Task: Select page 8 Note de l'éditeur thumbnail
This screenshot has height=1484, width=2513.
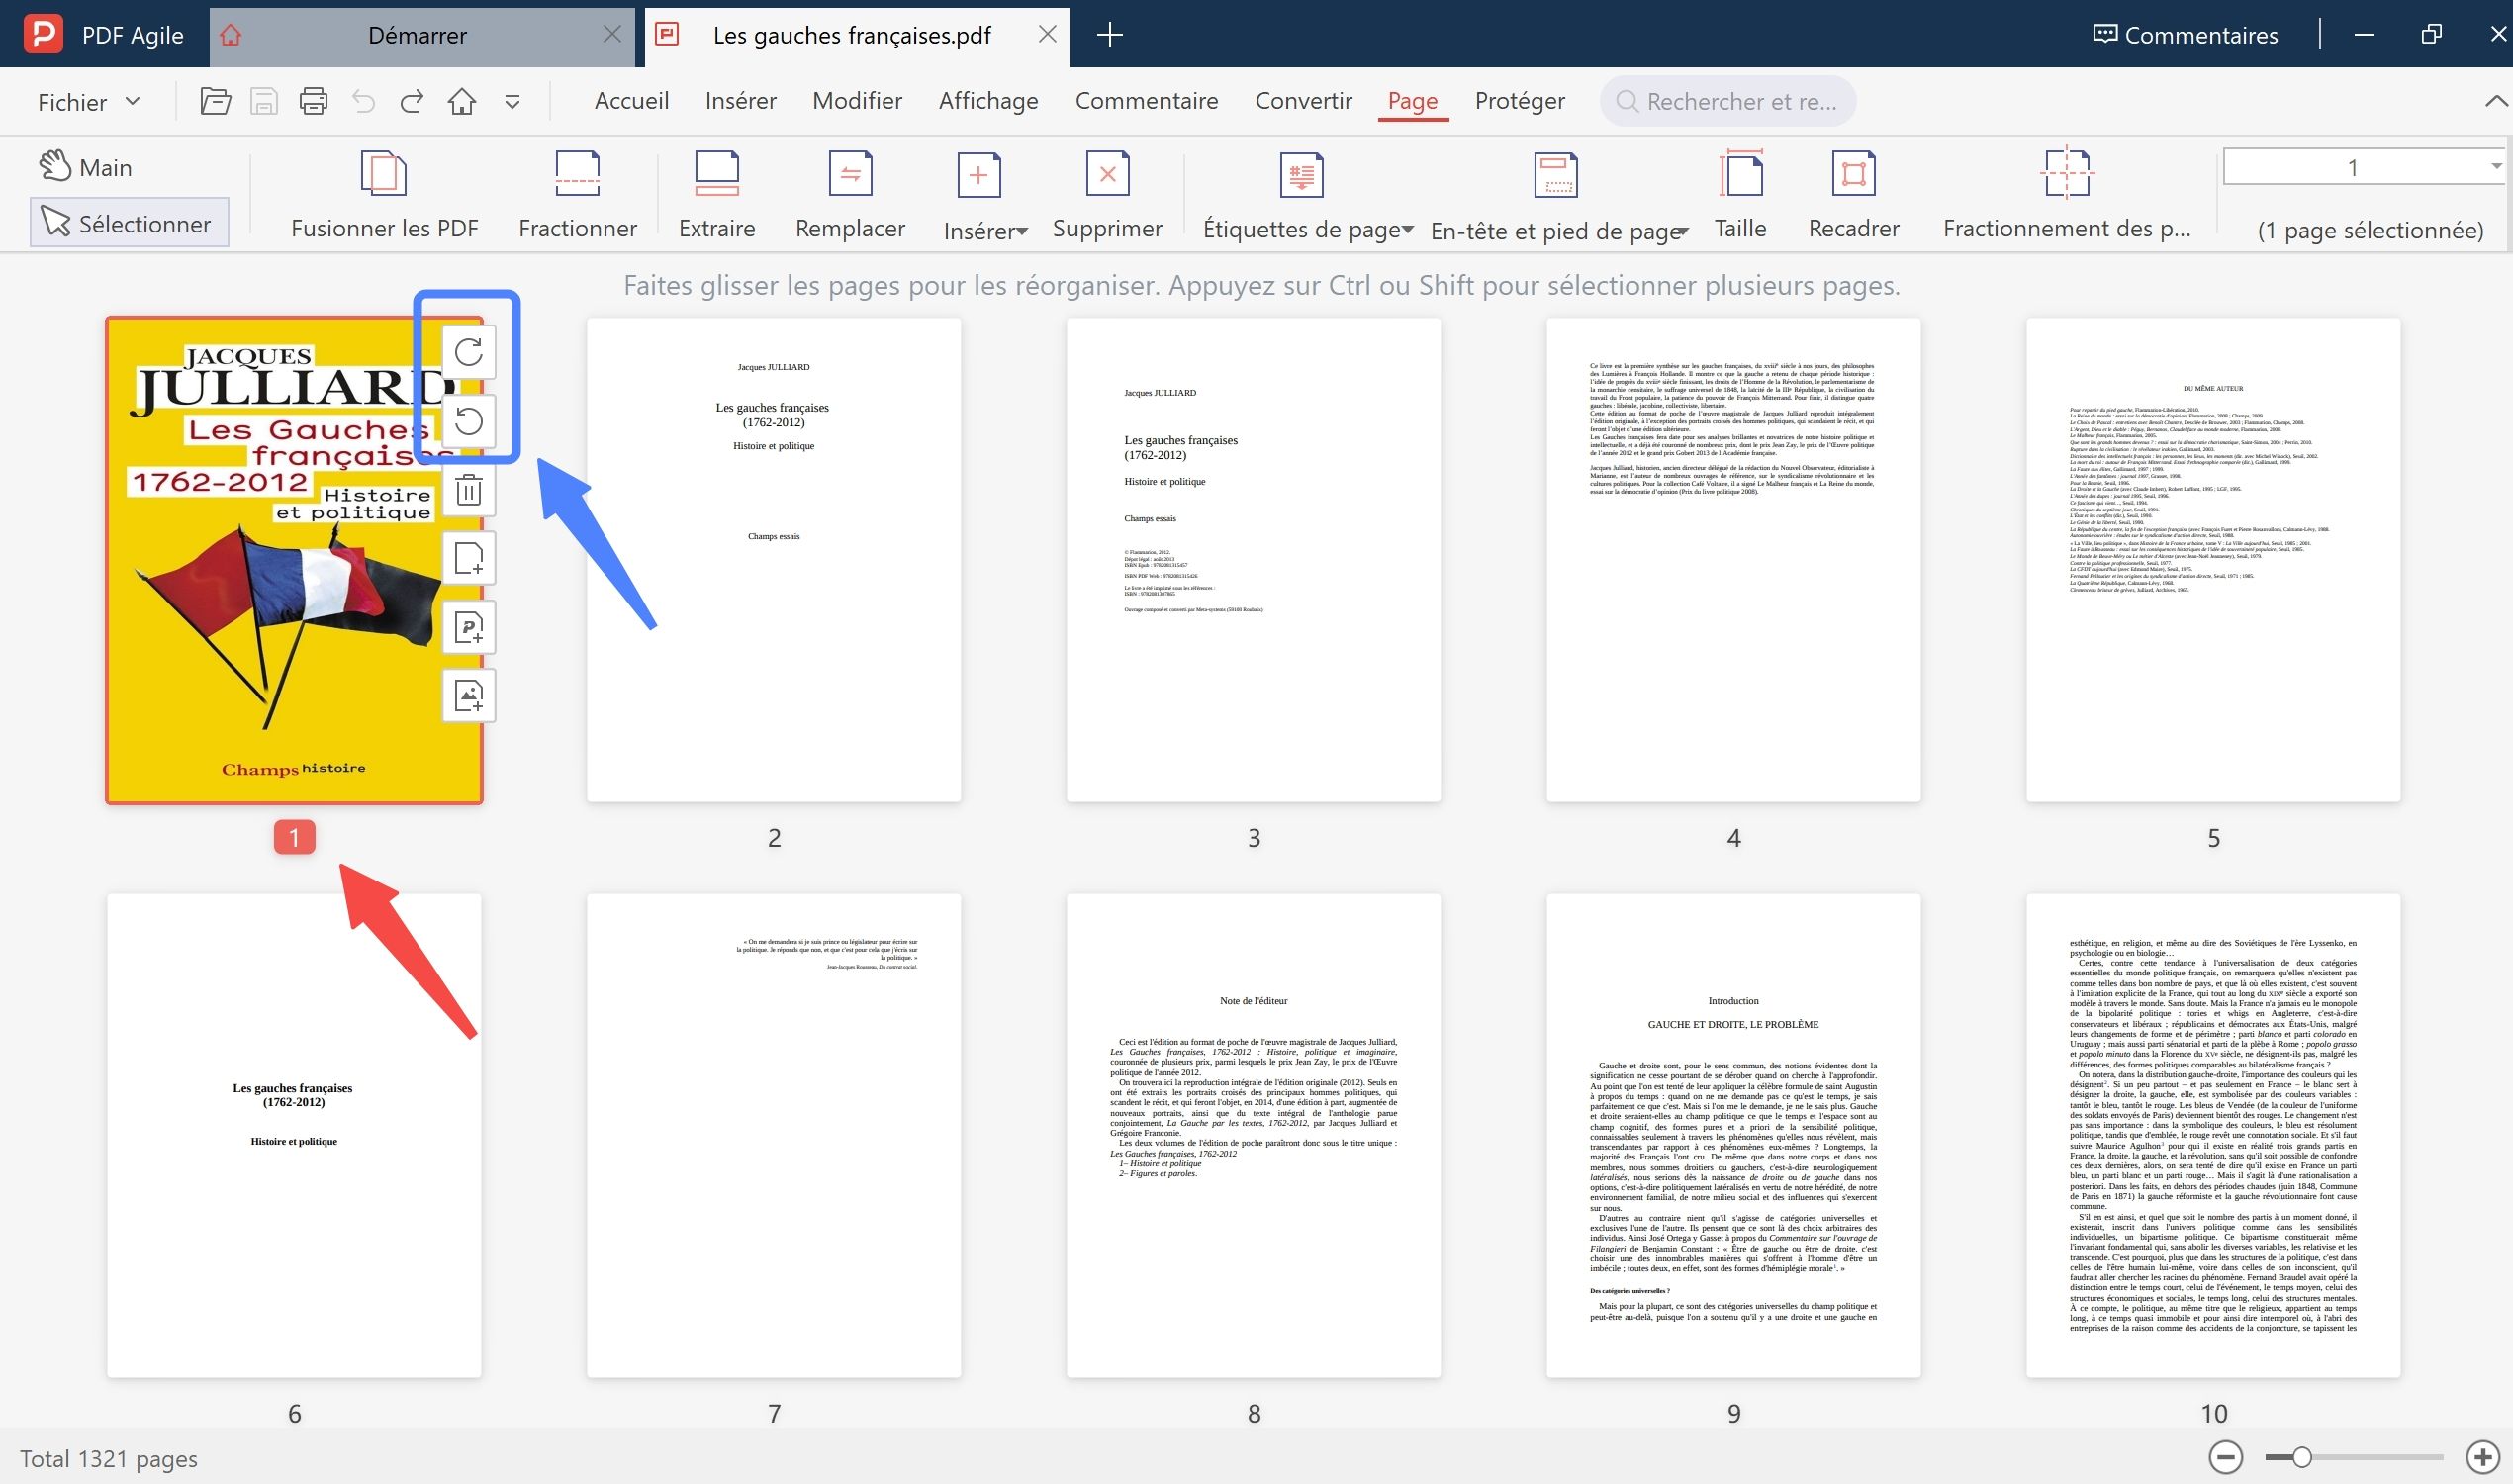Action: (x=1253, y=1135)
